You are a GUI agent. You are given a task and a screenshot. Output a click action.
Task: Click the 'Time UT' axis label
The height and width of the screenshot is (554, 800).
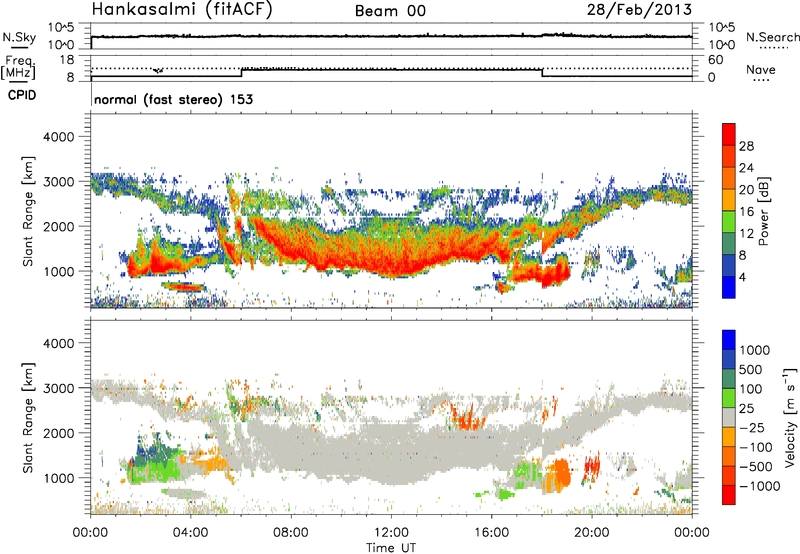pyautogui.click(x=391, y=548)
